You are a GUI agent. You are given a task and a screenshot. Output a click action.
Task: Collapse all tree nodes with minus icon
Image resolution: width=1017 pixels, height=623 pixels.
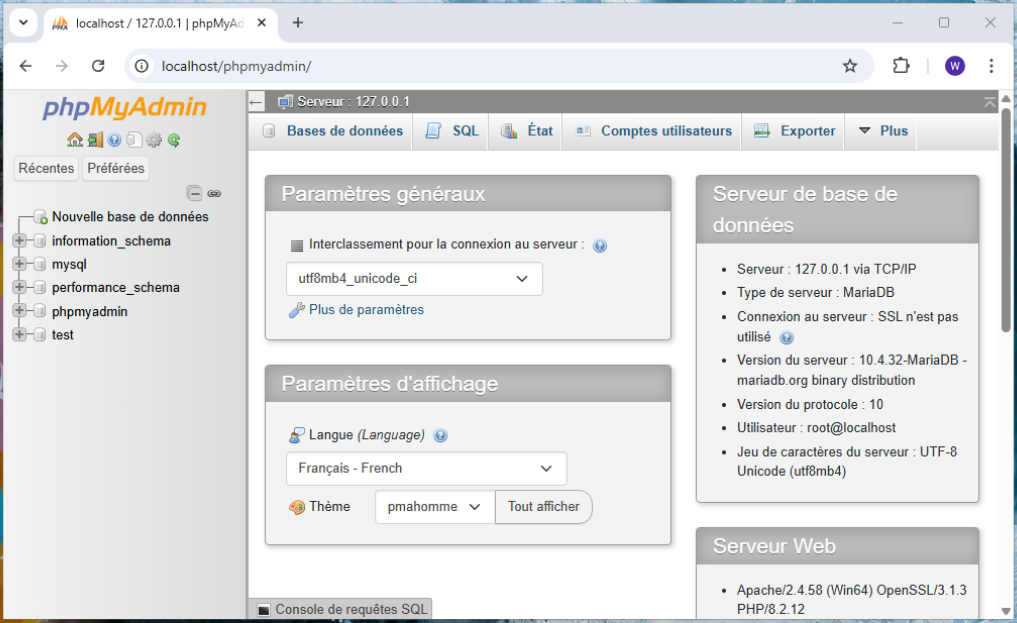tap(194, 193)
